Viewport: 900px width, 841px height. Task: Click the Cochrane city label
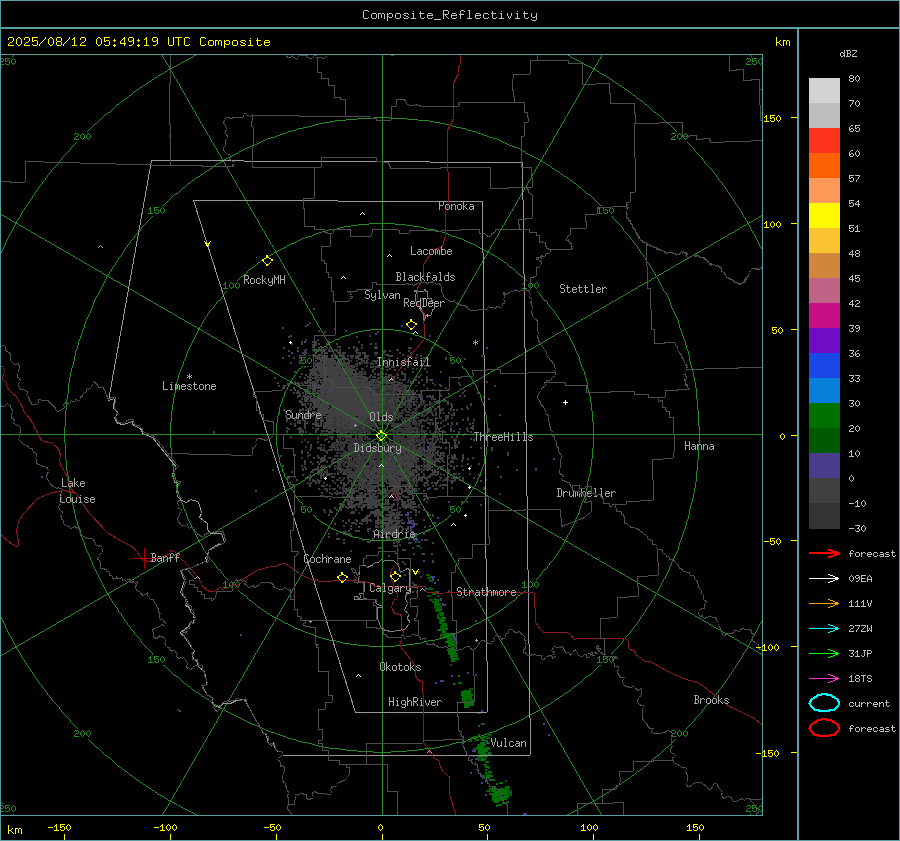(x=327, y=559)
